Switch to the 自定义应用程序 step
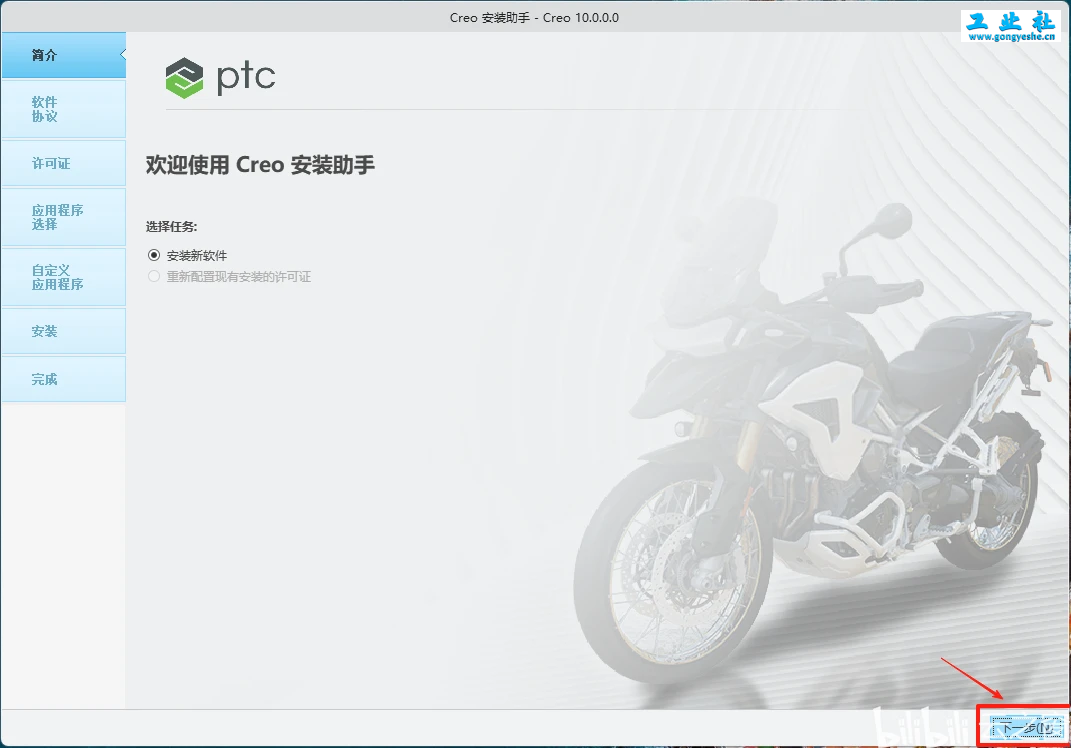The width and height of the screenshot is (1071, 748). coord(64,277)
